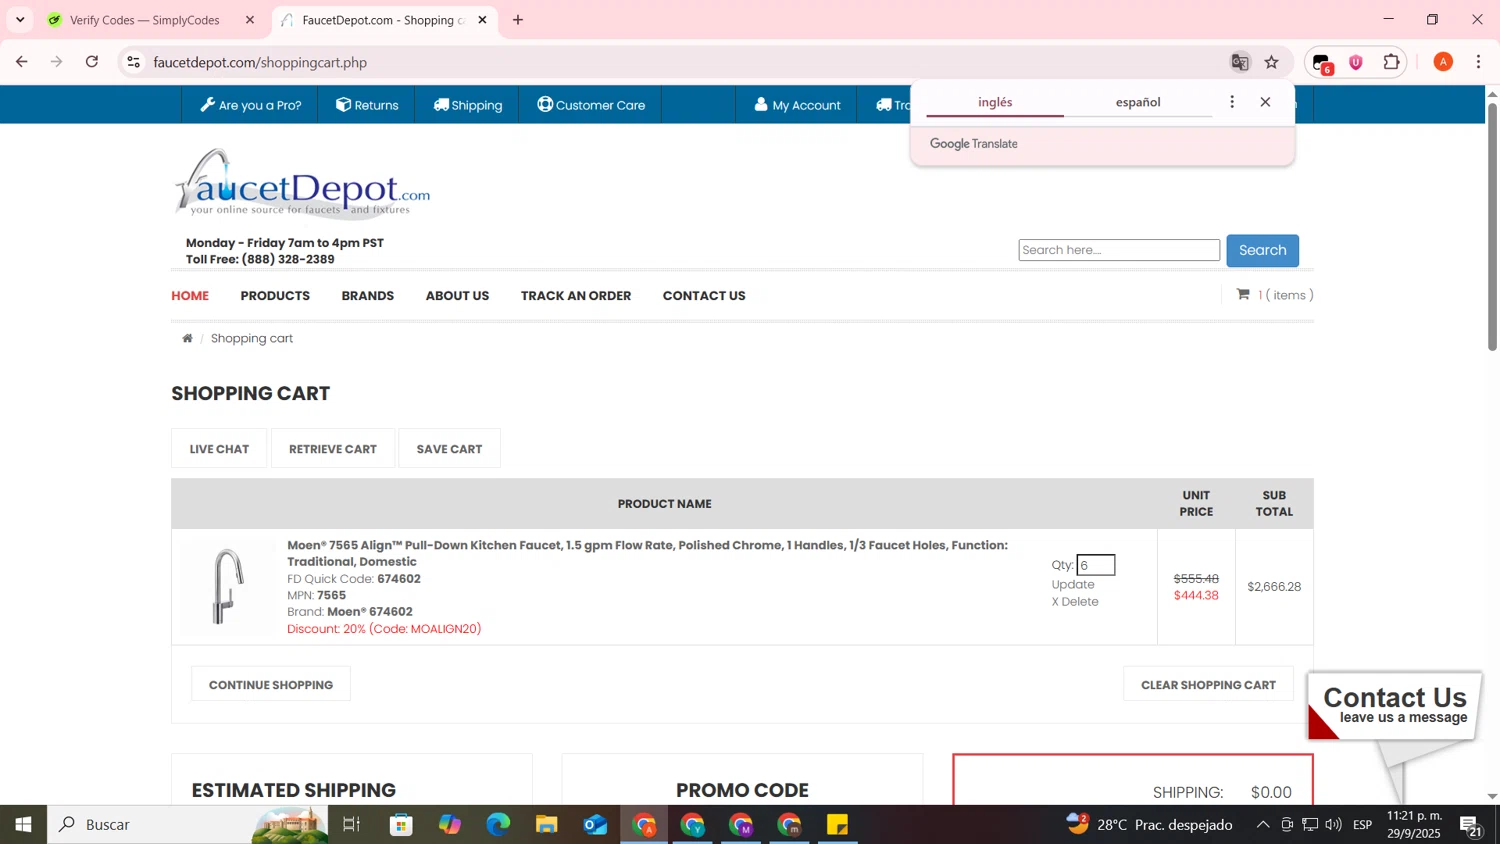Open Microsoft Edge taskbar icon

(x=498, y=825)
